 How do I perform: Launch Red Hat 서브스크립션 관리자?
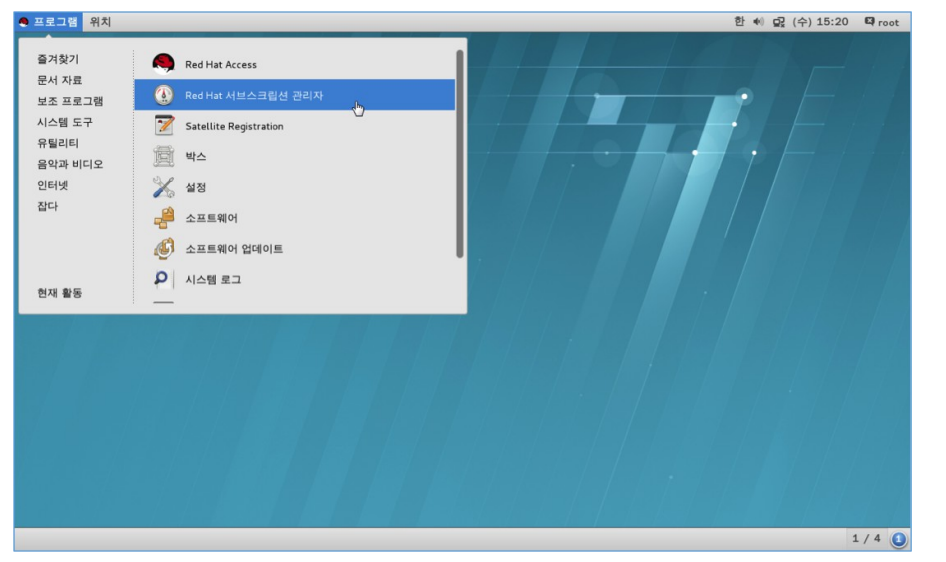pos(294,95)
